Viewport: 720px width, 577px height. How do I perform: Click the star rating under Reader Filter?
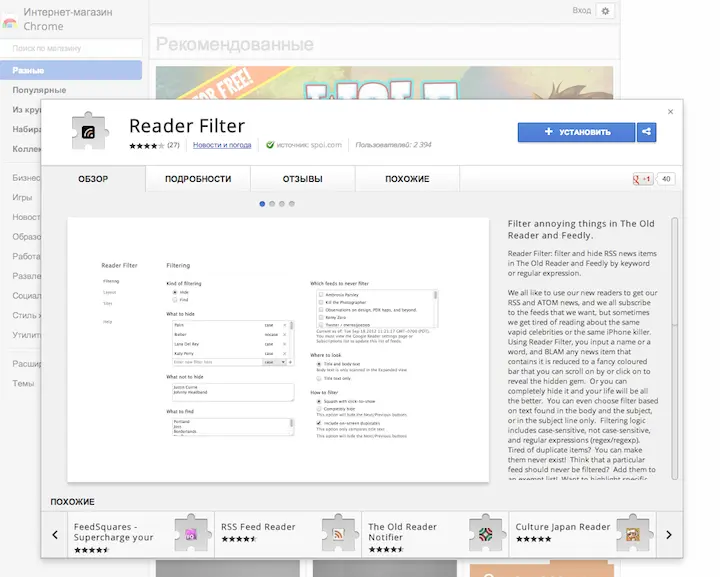(x=146, y=146)
